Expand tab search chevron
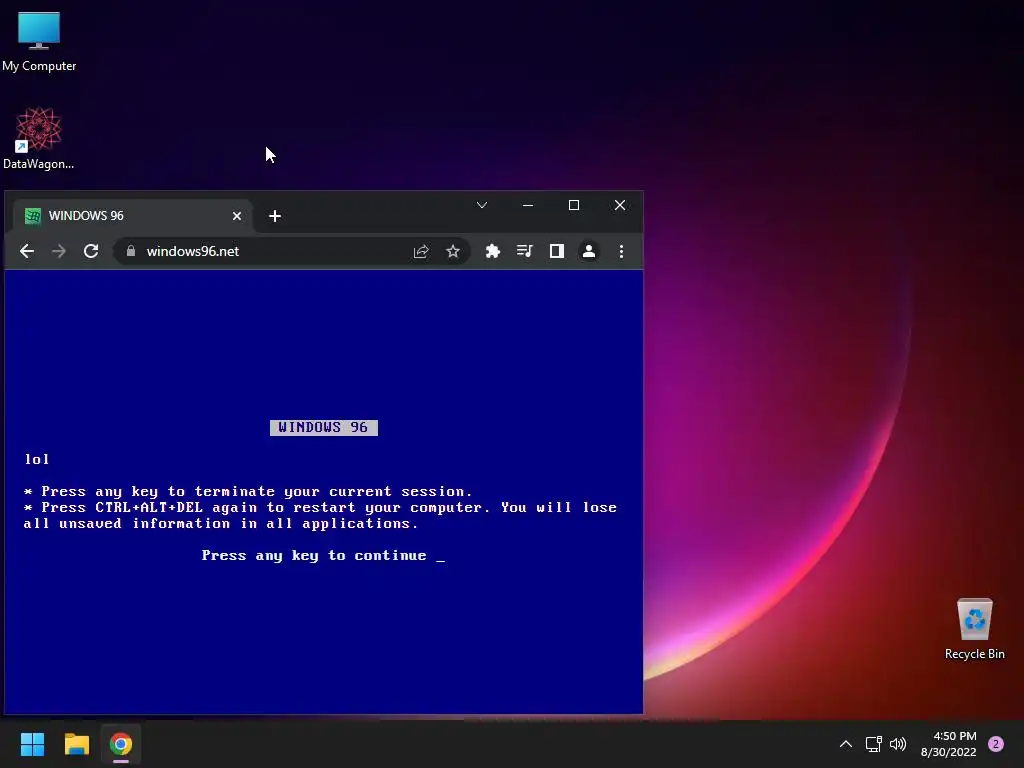 pos(482,205)
